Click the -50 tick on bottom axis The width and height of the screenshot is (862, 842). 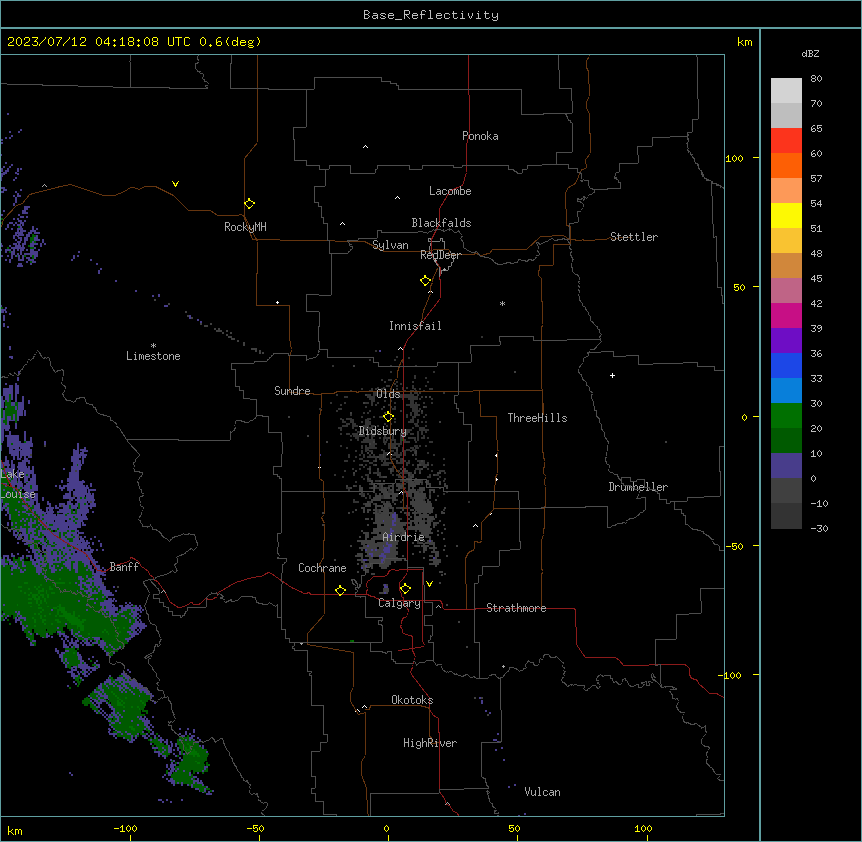(255, 828)
